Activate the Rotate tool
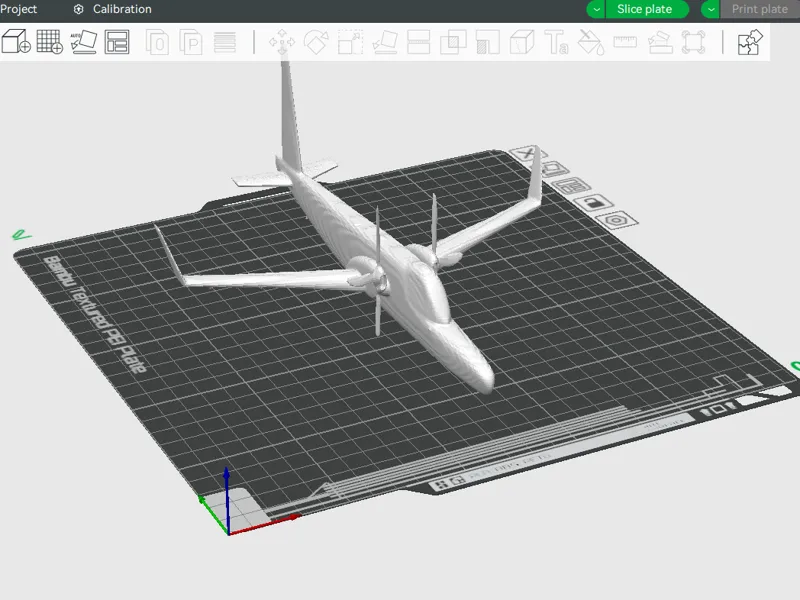Viewport: 800px width, 600px height. pos(316,42)
